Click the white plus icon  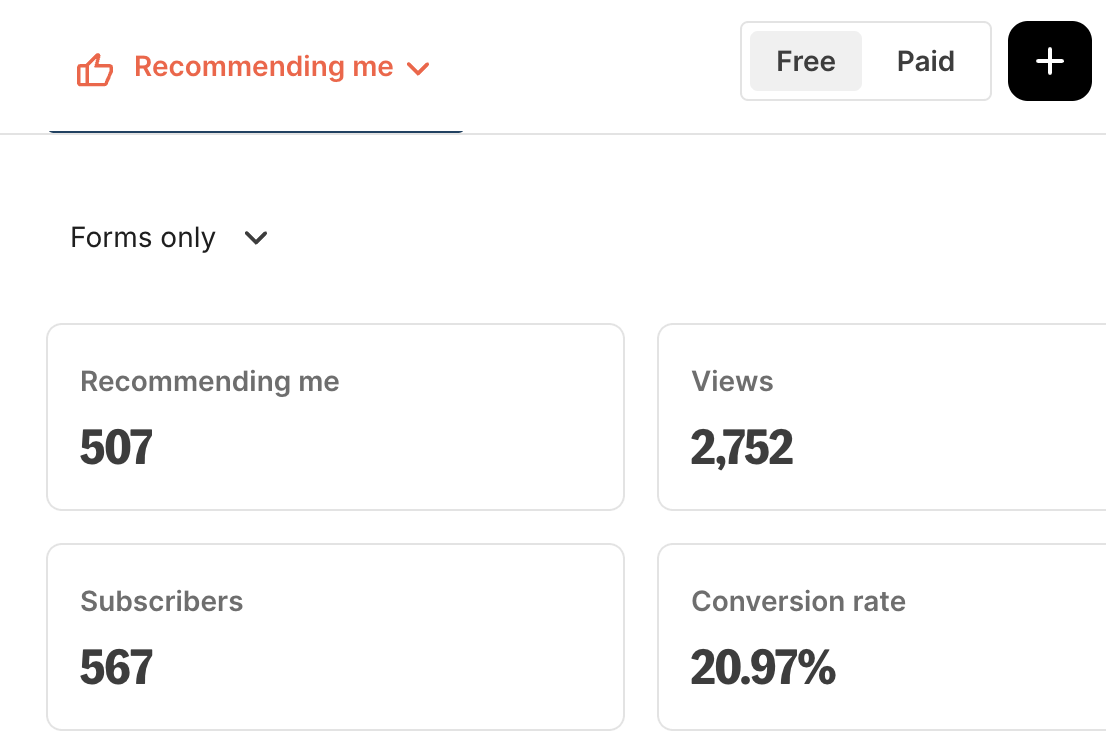1050,61
